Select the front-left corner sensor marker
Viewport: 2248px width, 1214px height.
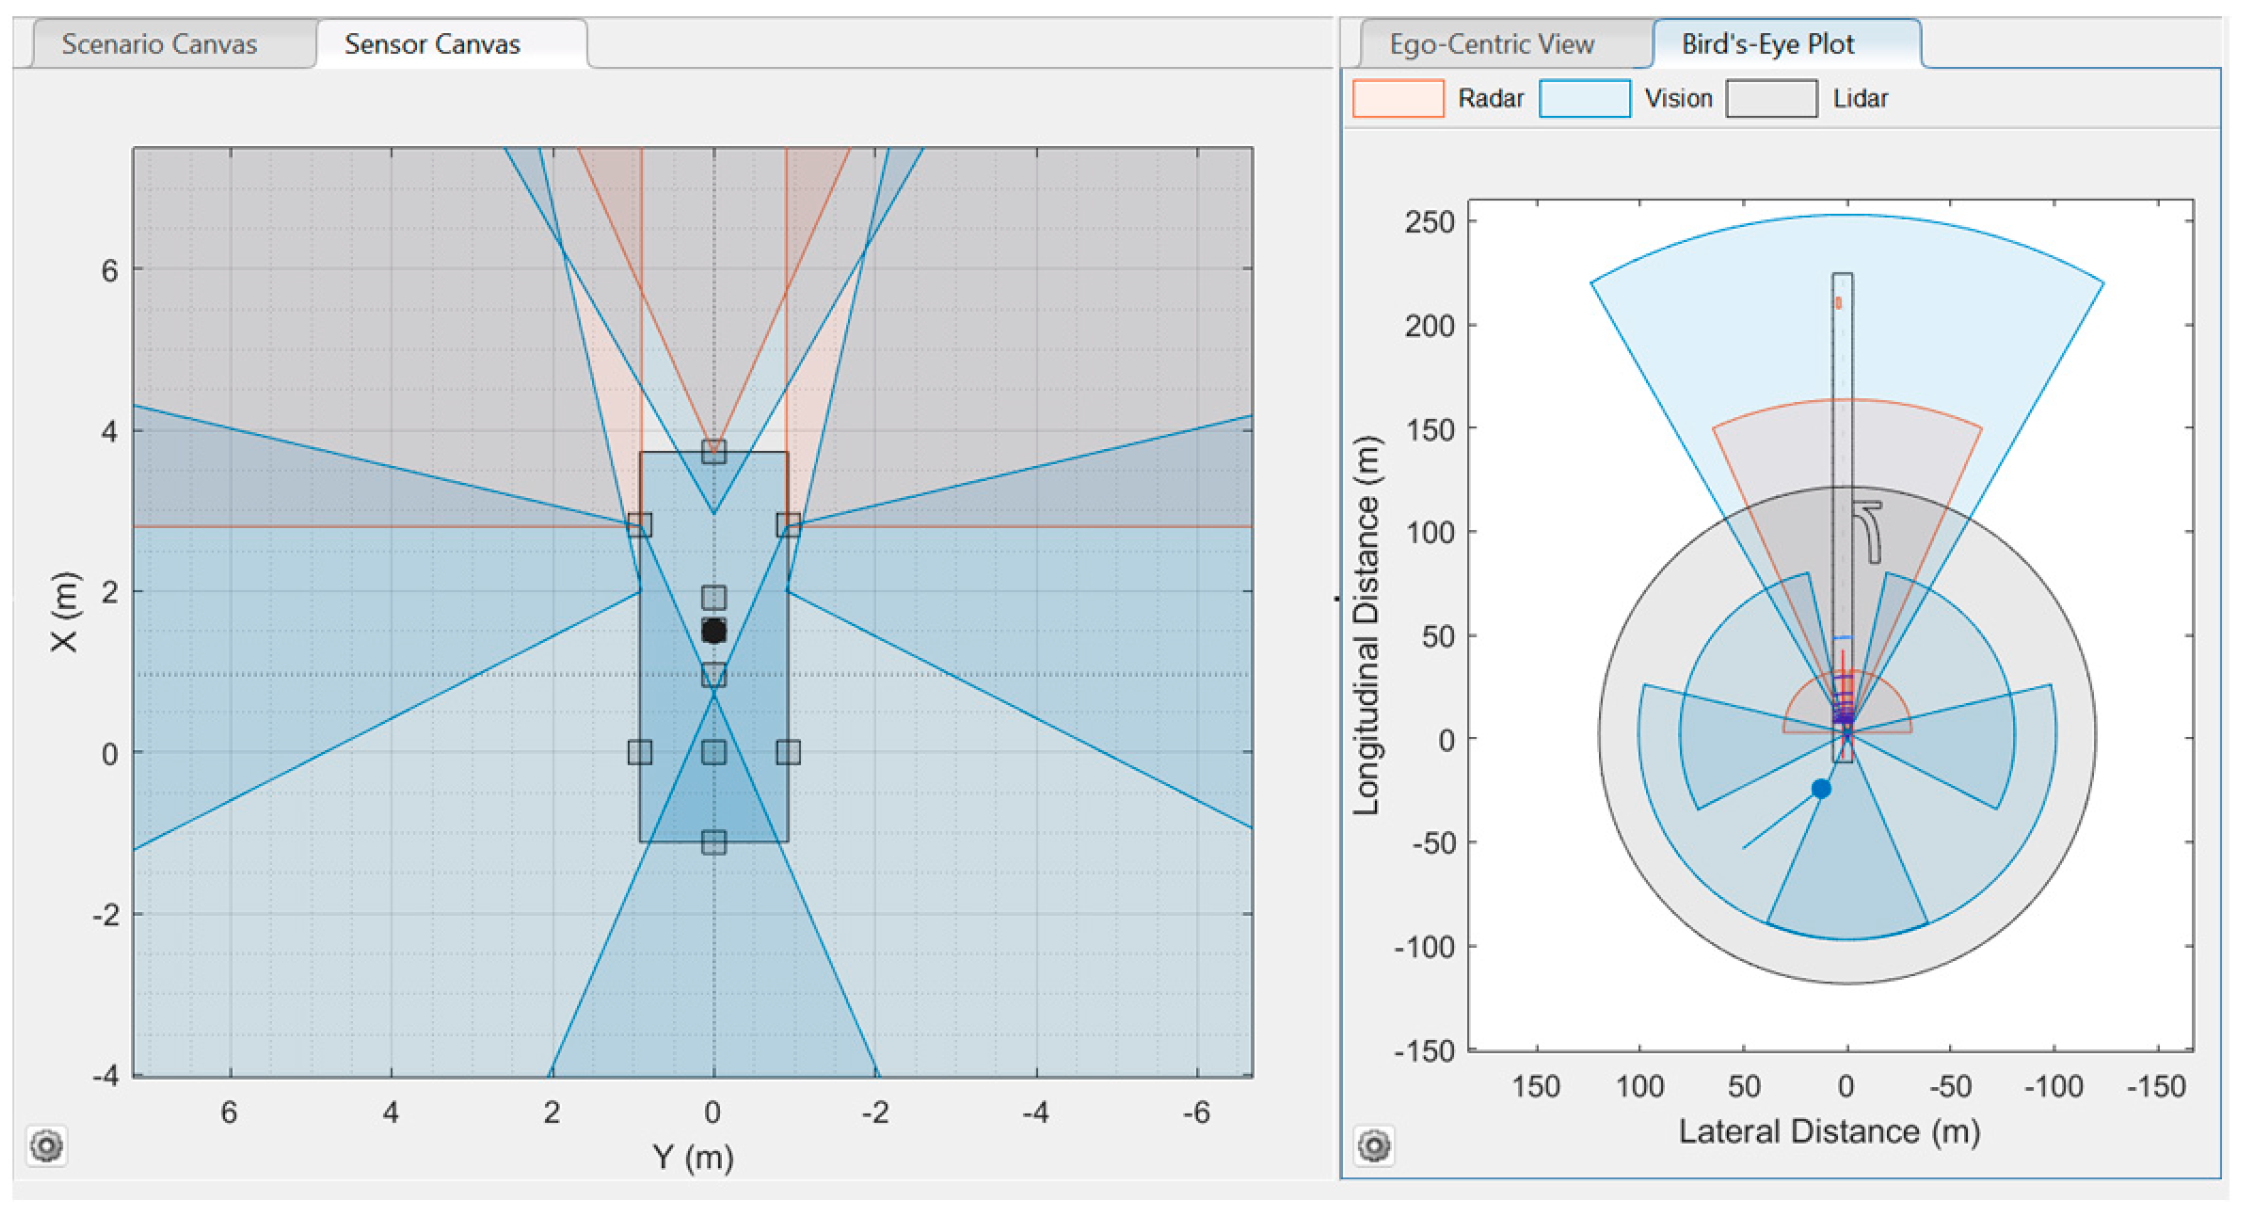640,525
